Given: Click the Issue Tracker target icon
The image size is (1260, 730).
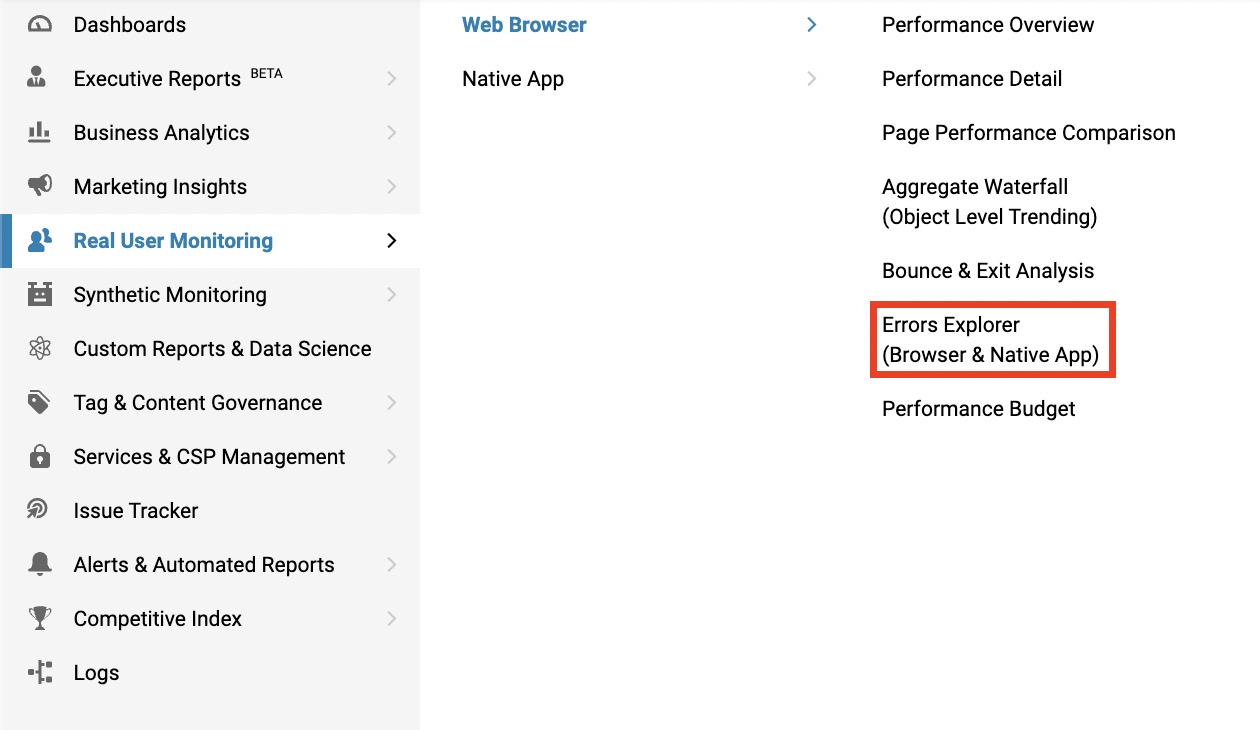Looking at the screenshot, I should pos(39,511).
